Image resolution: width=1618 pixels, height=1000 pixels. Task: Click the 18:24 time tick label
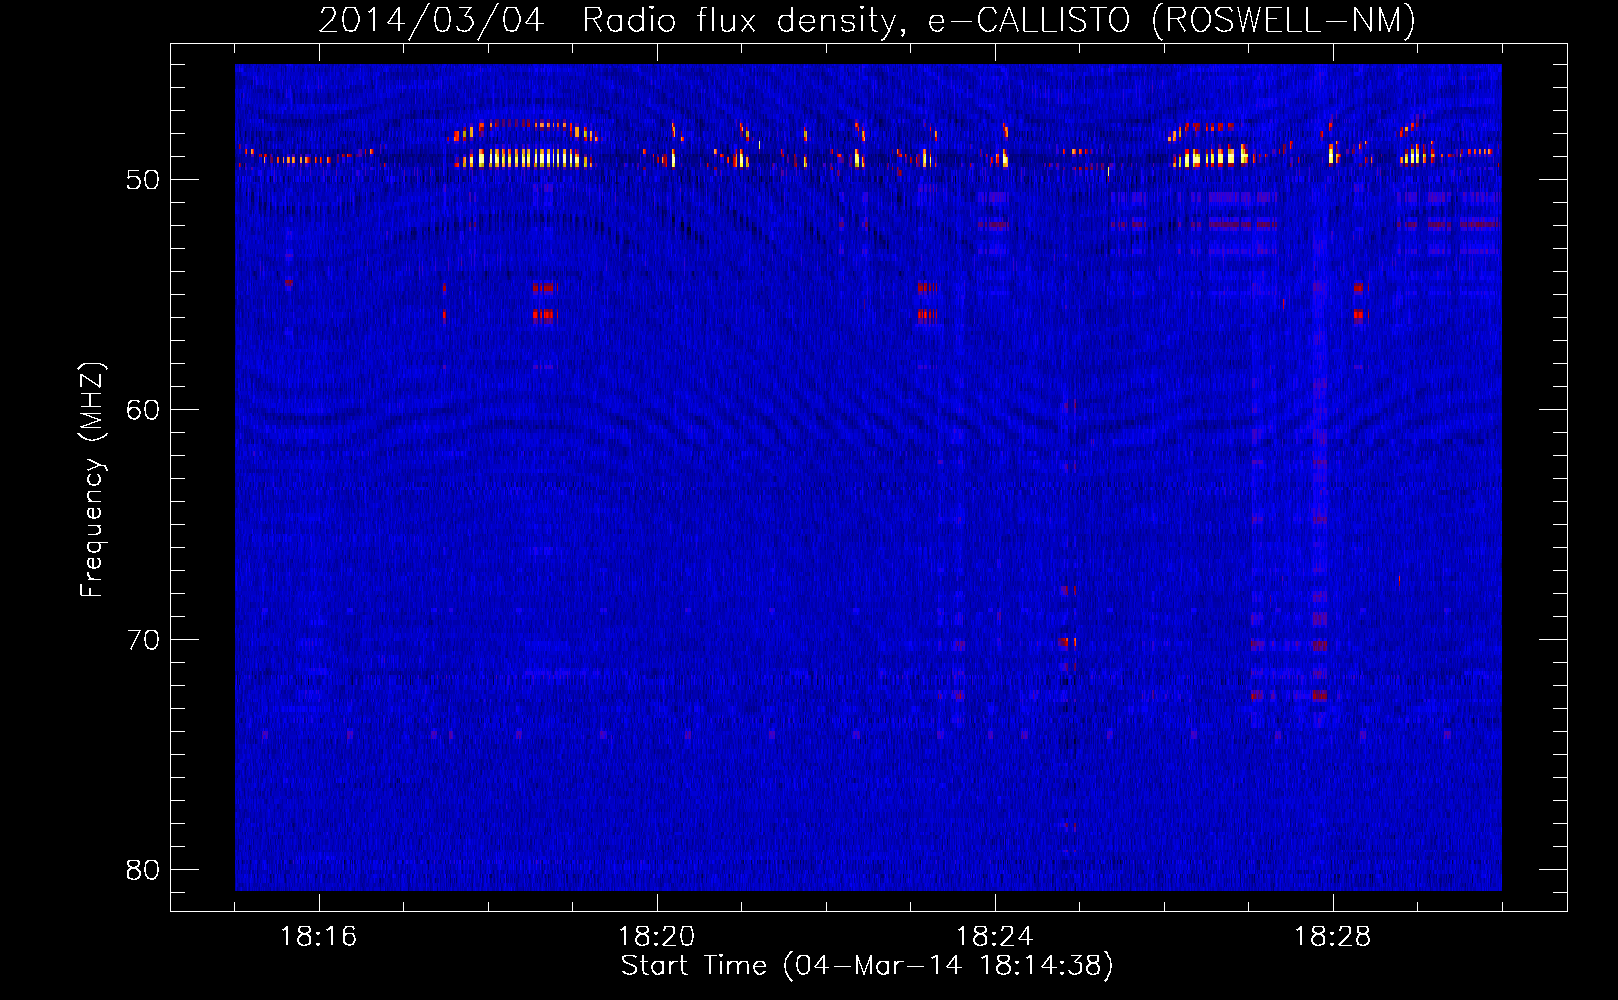(995, 937)
